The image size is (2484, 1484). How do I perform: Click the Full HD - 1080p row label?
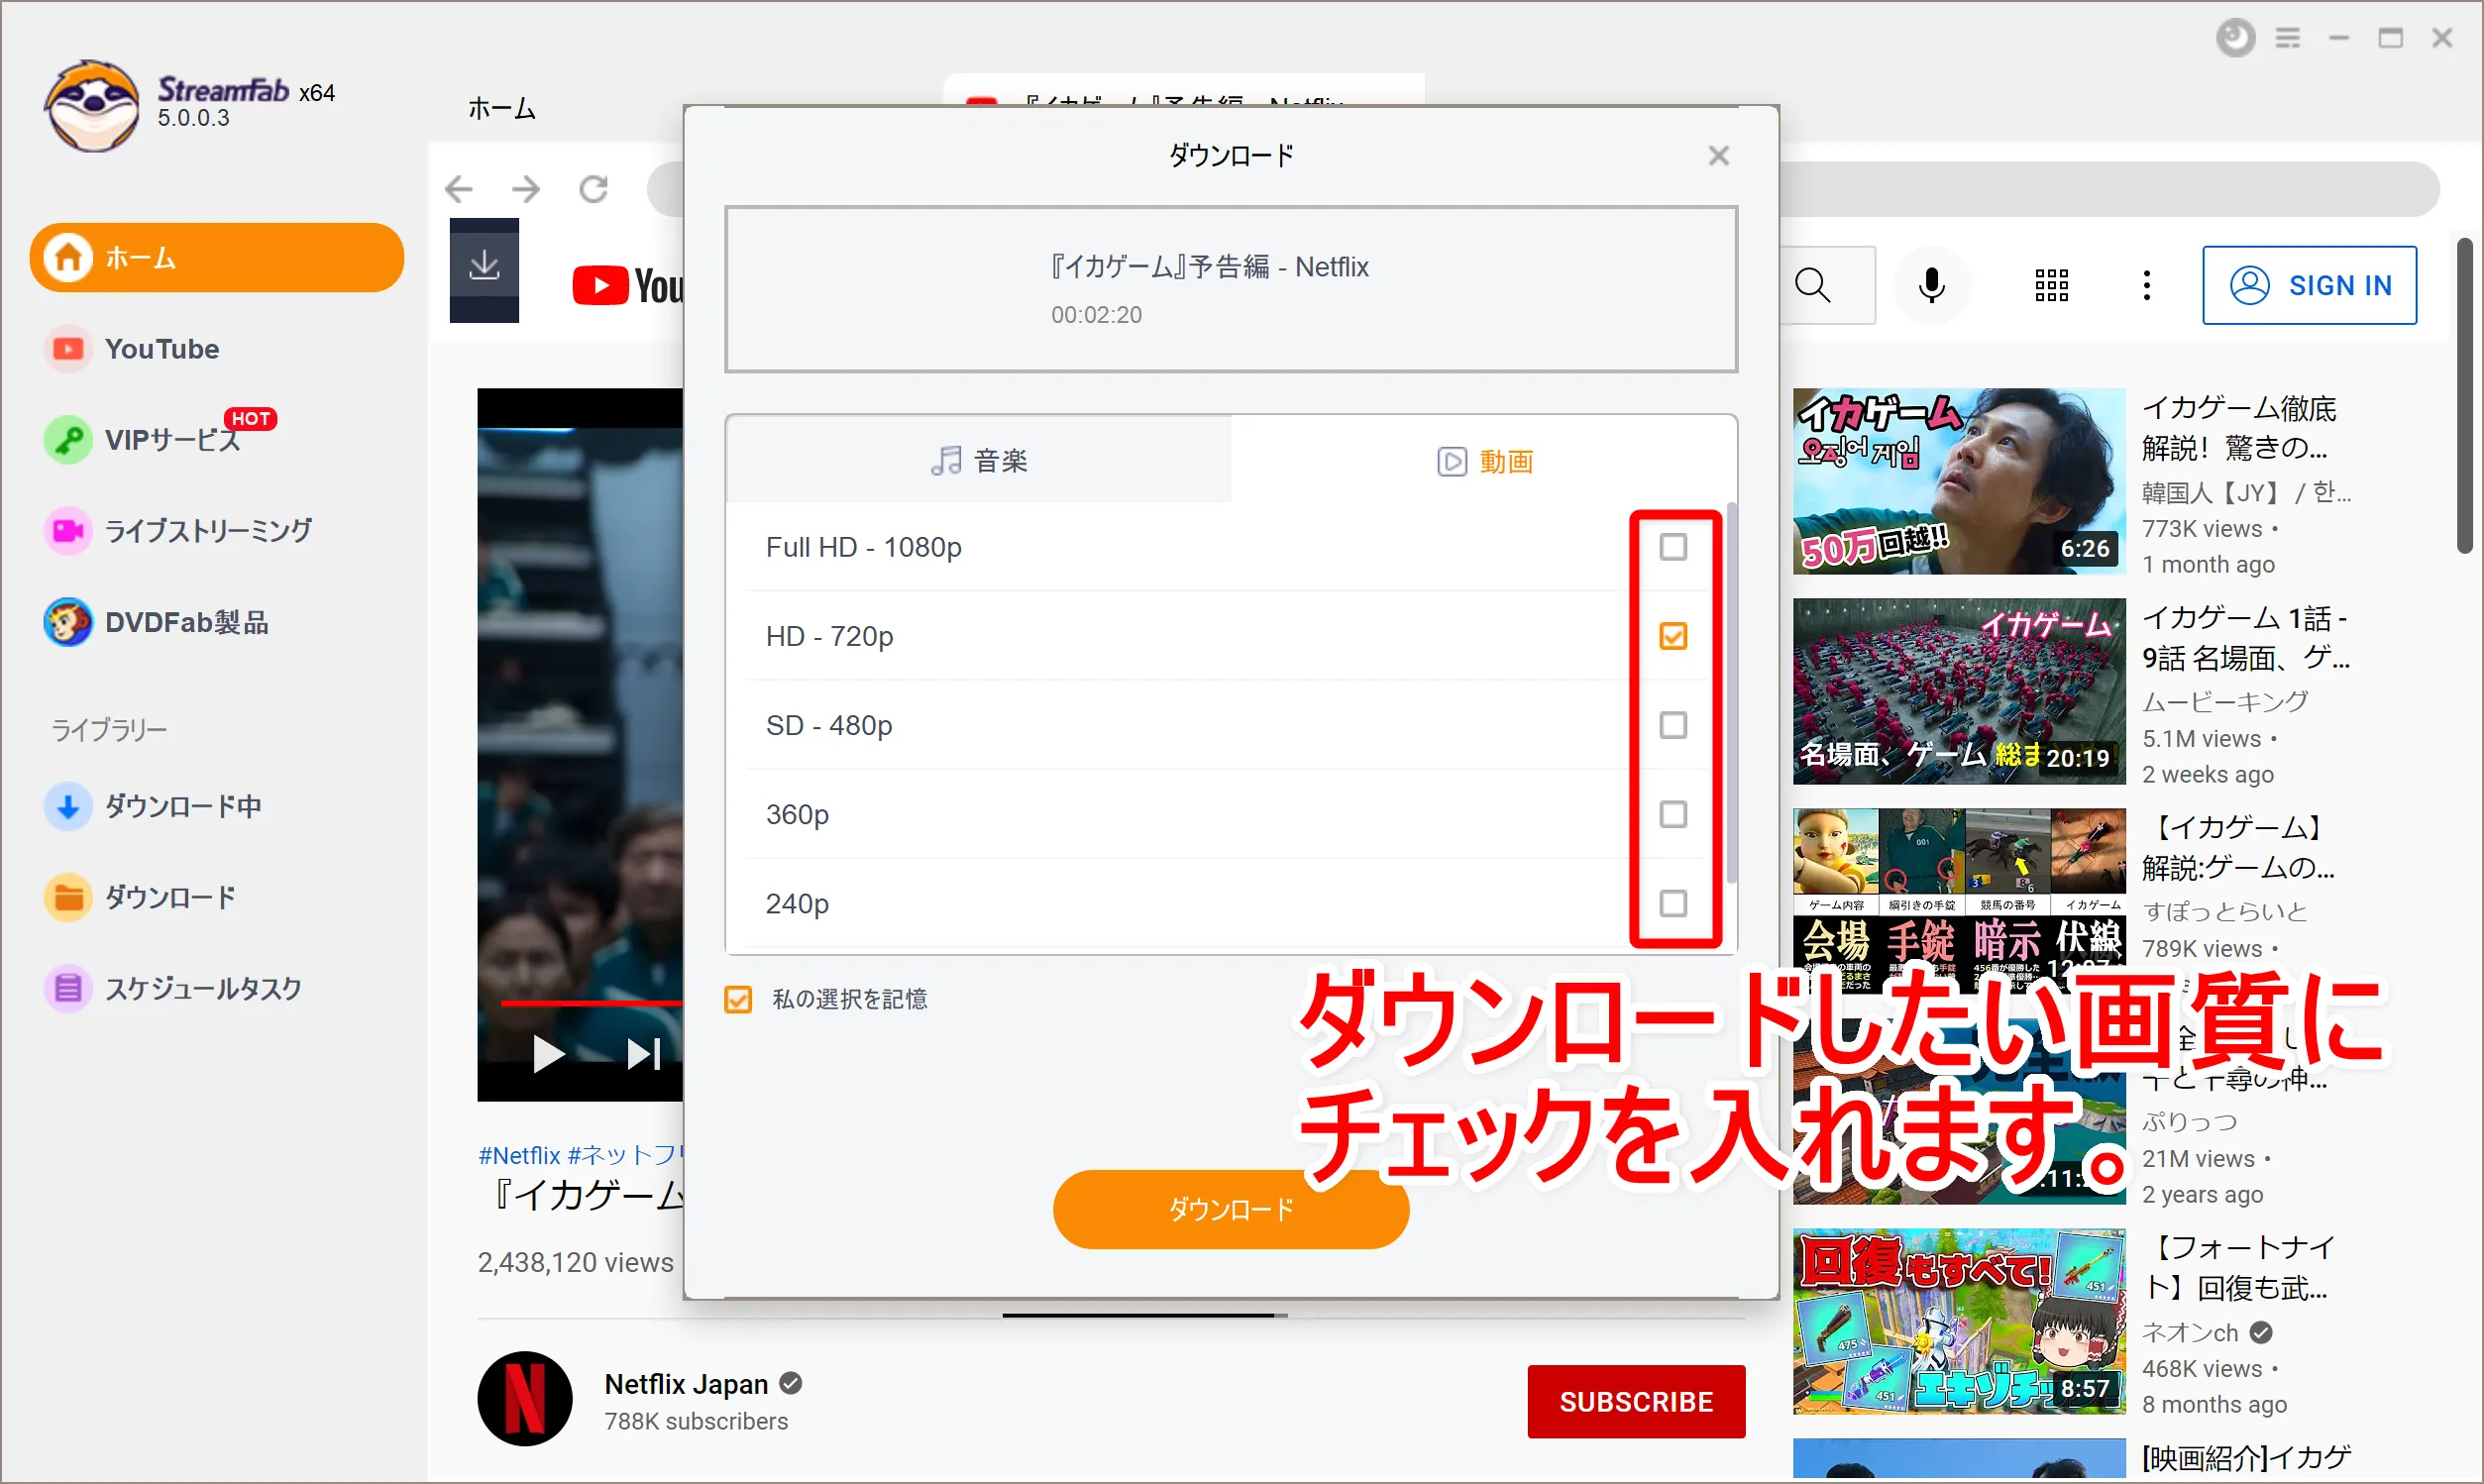[x=863, y=548]
